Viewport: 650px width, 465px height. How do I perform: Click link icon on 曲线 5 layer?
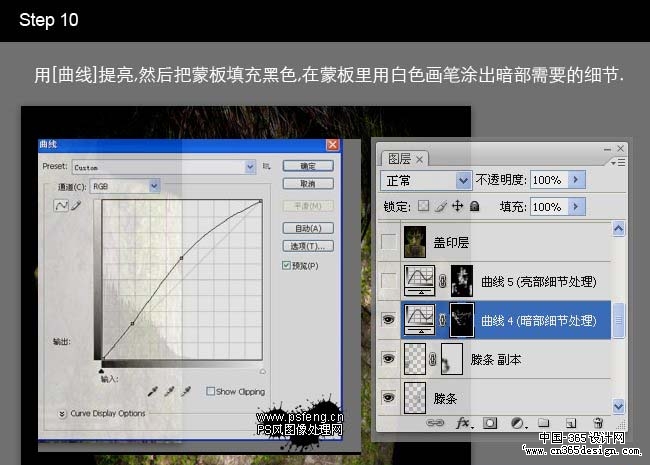click(x=442, y=281)
